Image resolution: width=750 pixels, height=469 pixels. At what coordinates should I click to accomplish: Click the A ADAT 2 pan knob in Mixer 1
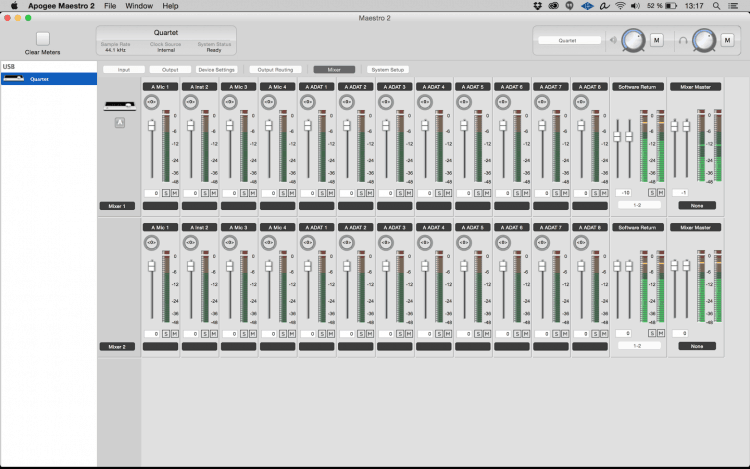coord(347,102)
